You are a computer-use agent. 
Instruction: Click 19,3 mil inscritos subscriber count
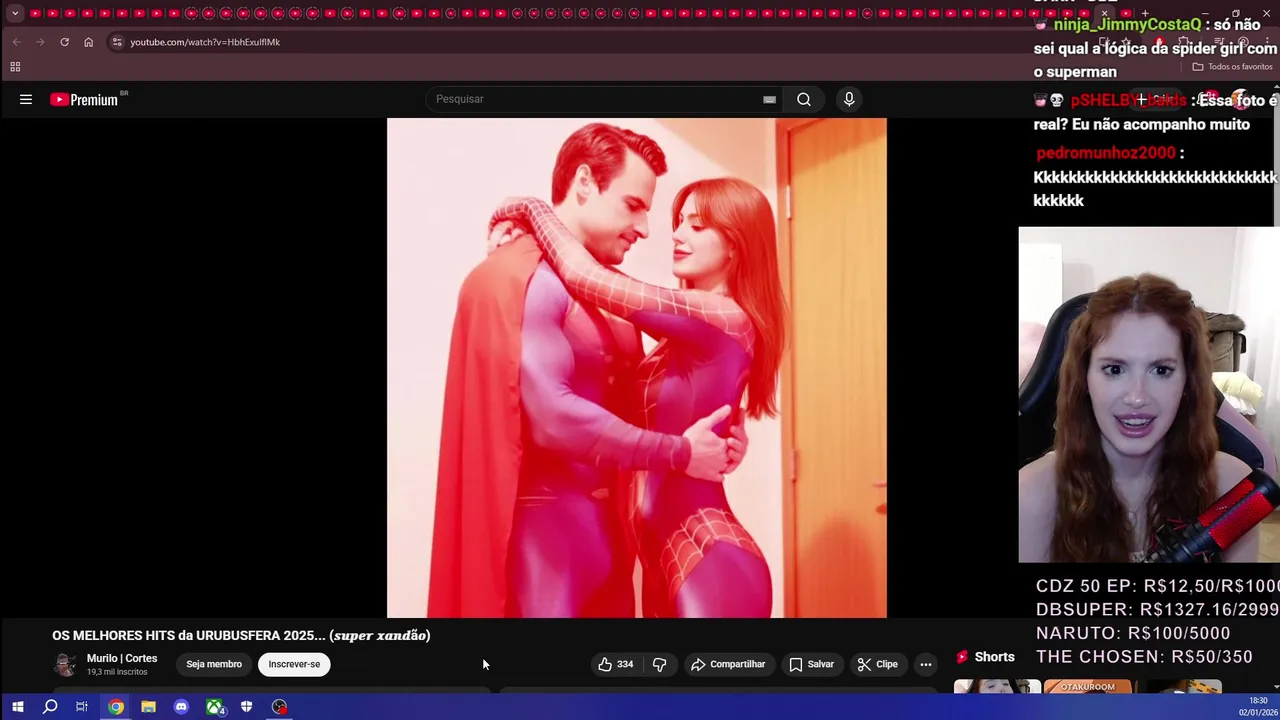coord(117,672)
